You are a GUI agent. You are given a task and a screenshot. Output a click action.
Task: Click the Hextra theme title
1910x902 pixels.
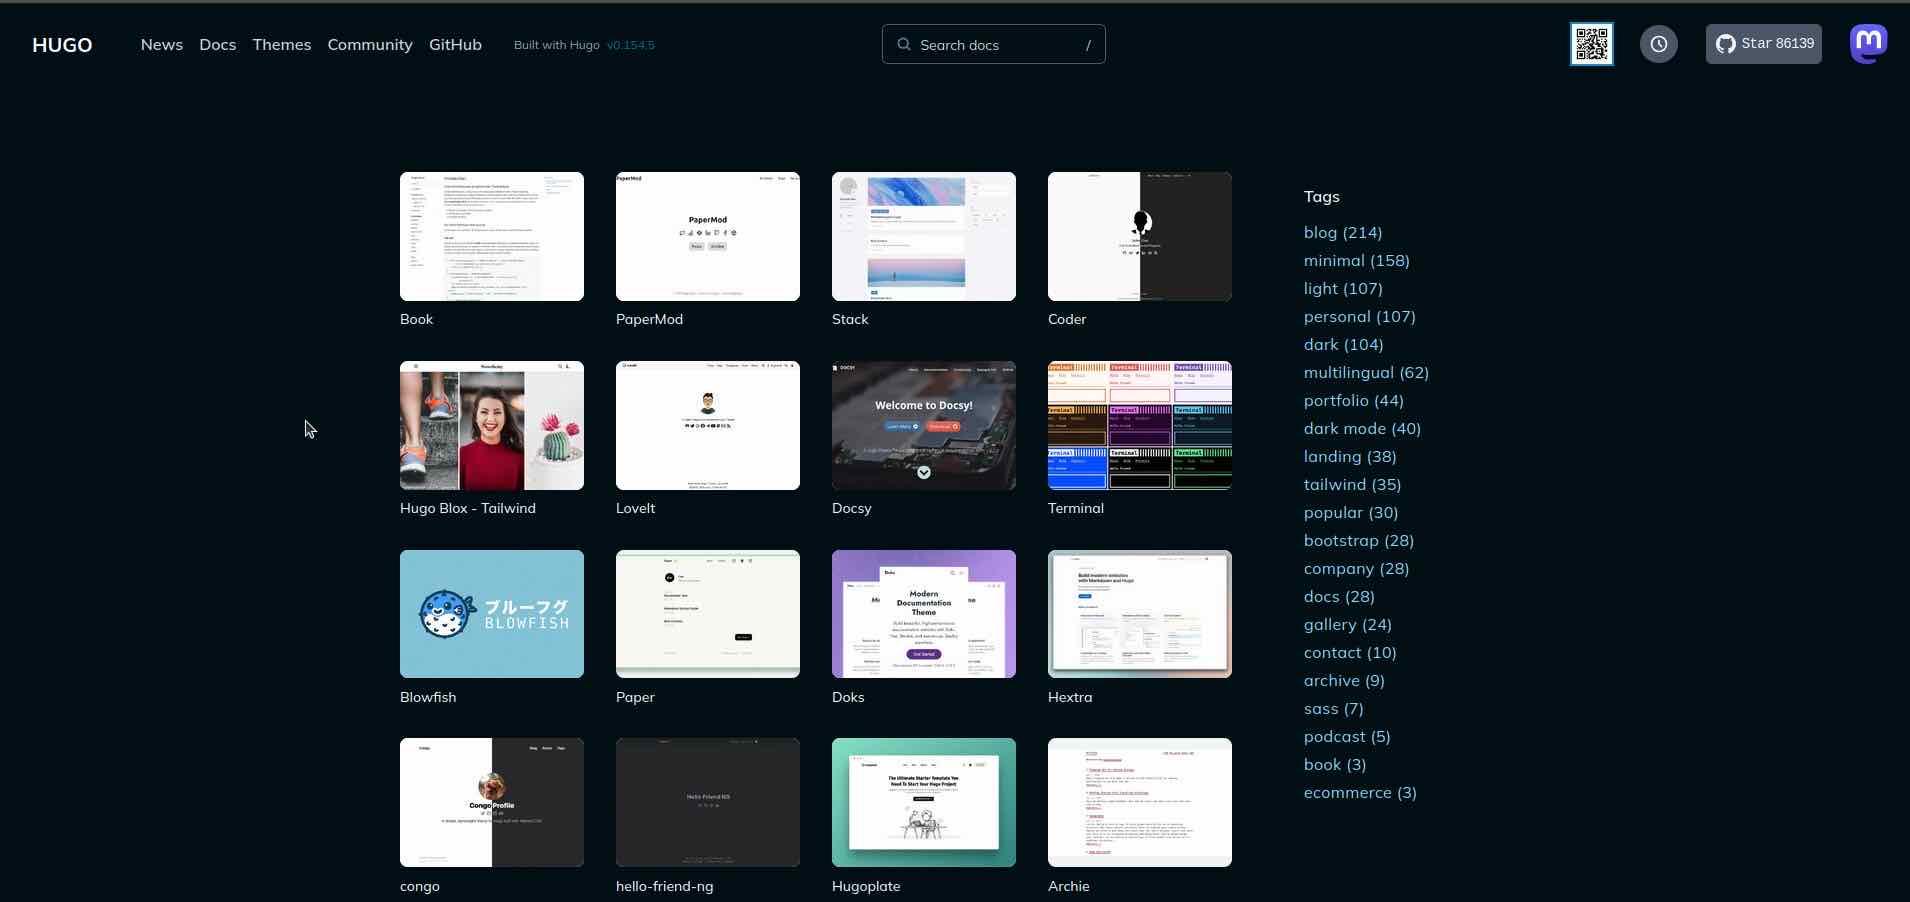[1070, 697]
